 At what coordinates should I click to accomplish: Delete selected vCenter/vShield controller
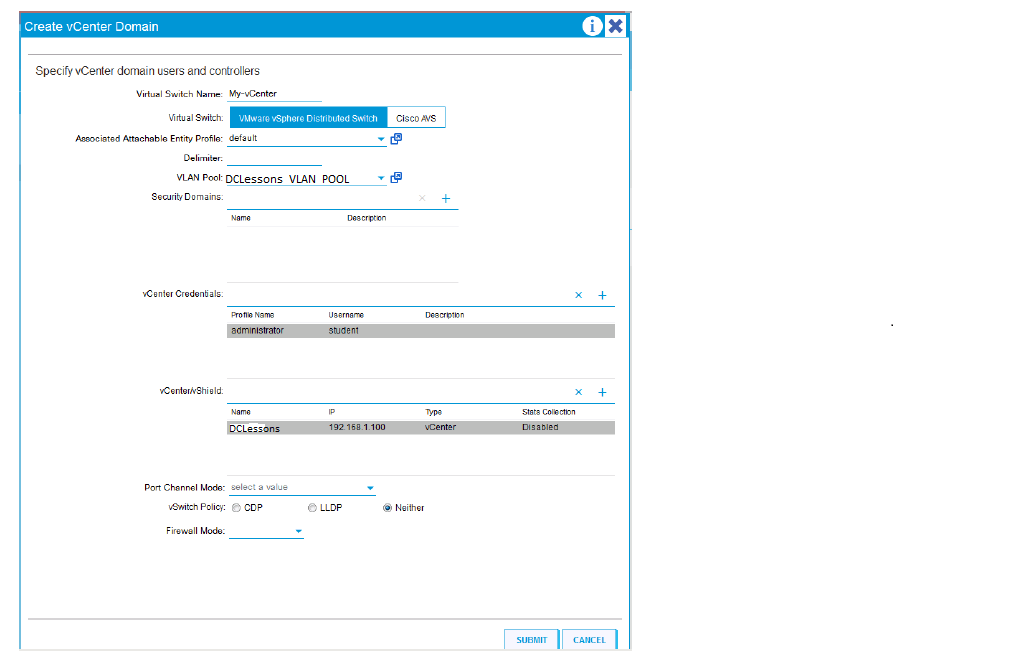tap(578, 392)
